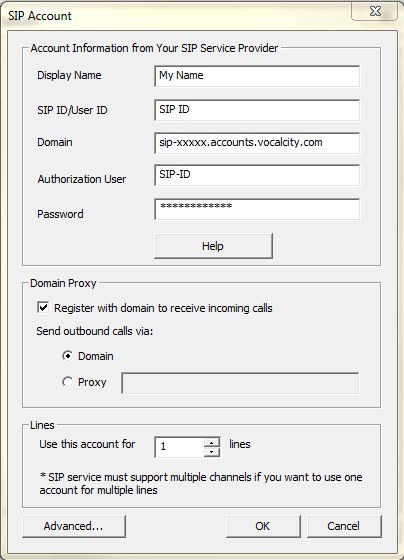Select Domain radio button for outbound calls

coord(67,356)
